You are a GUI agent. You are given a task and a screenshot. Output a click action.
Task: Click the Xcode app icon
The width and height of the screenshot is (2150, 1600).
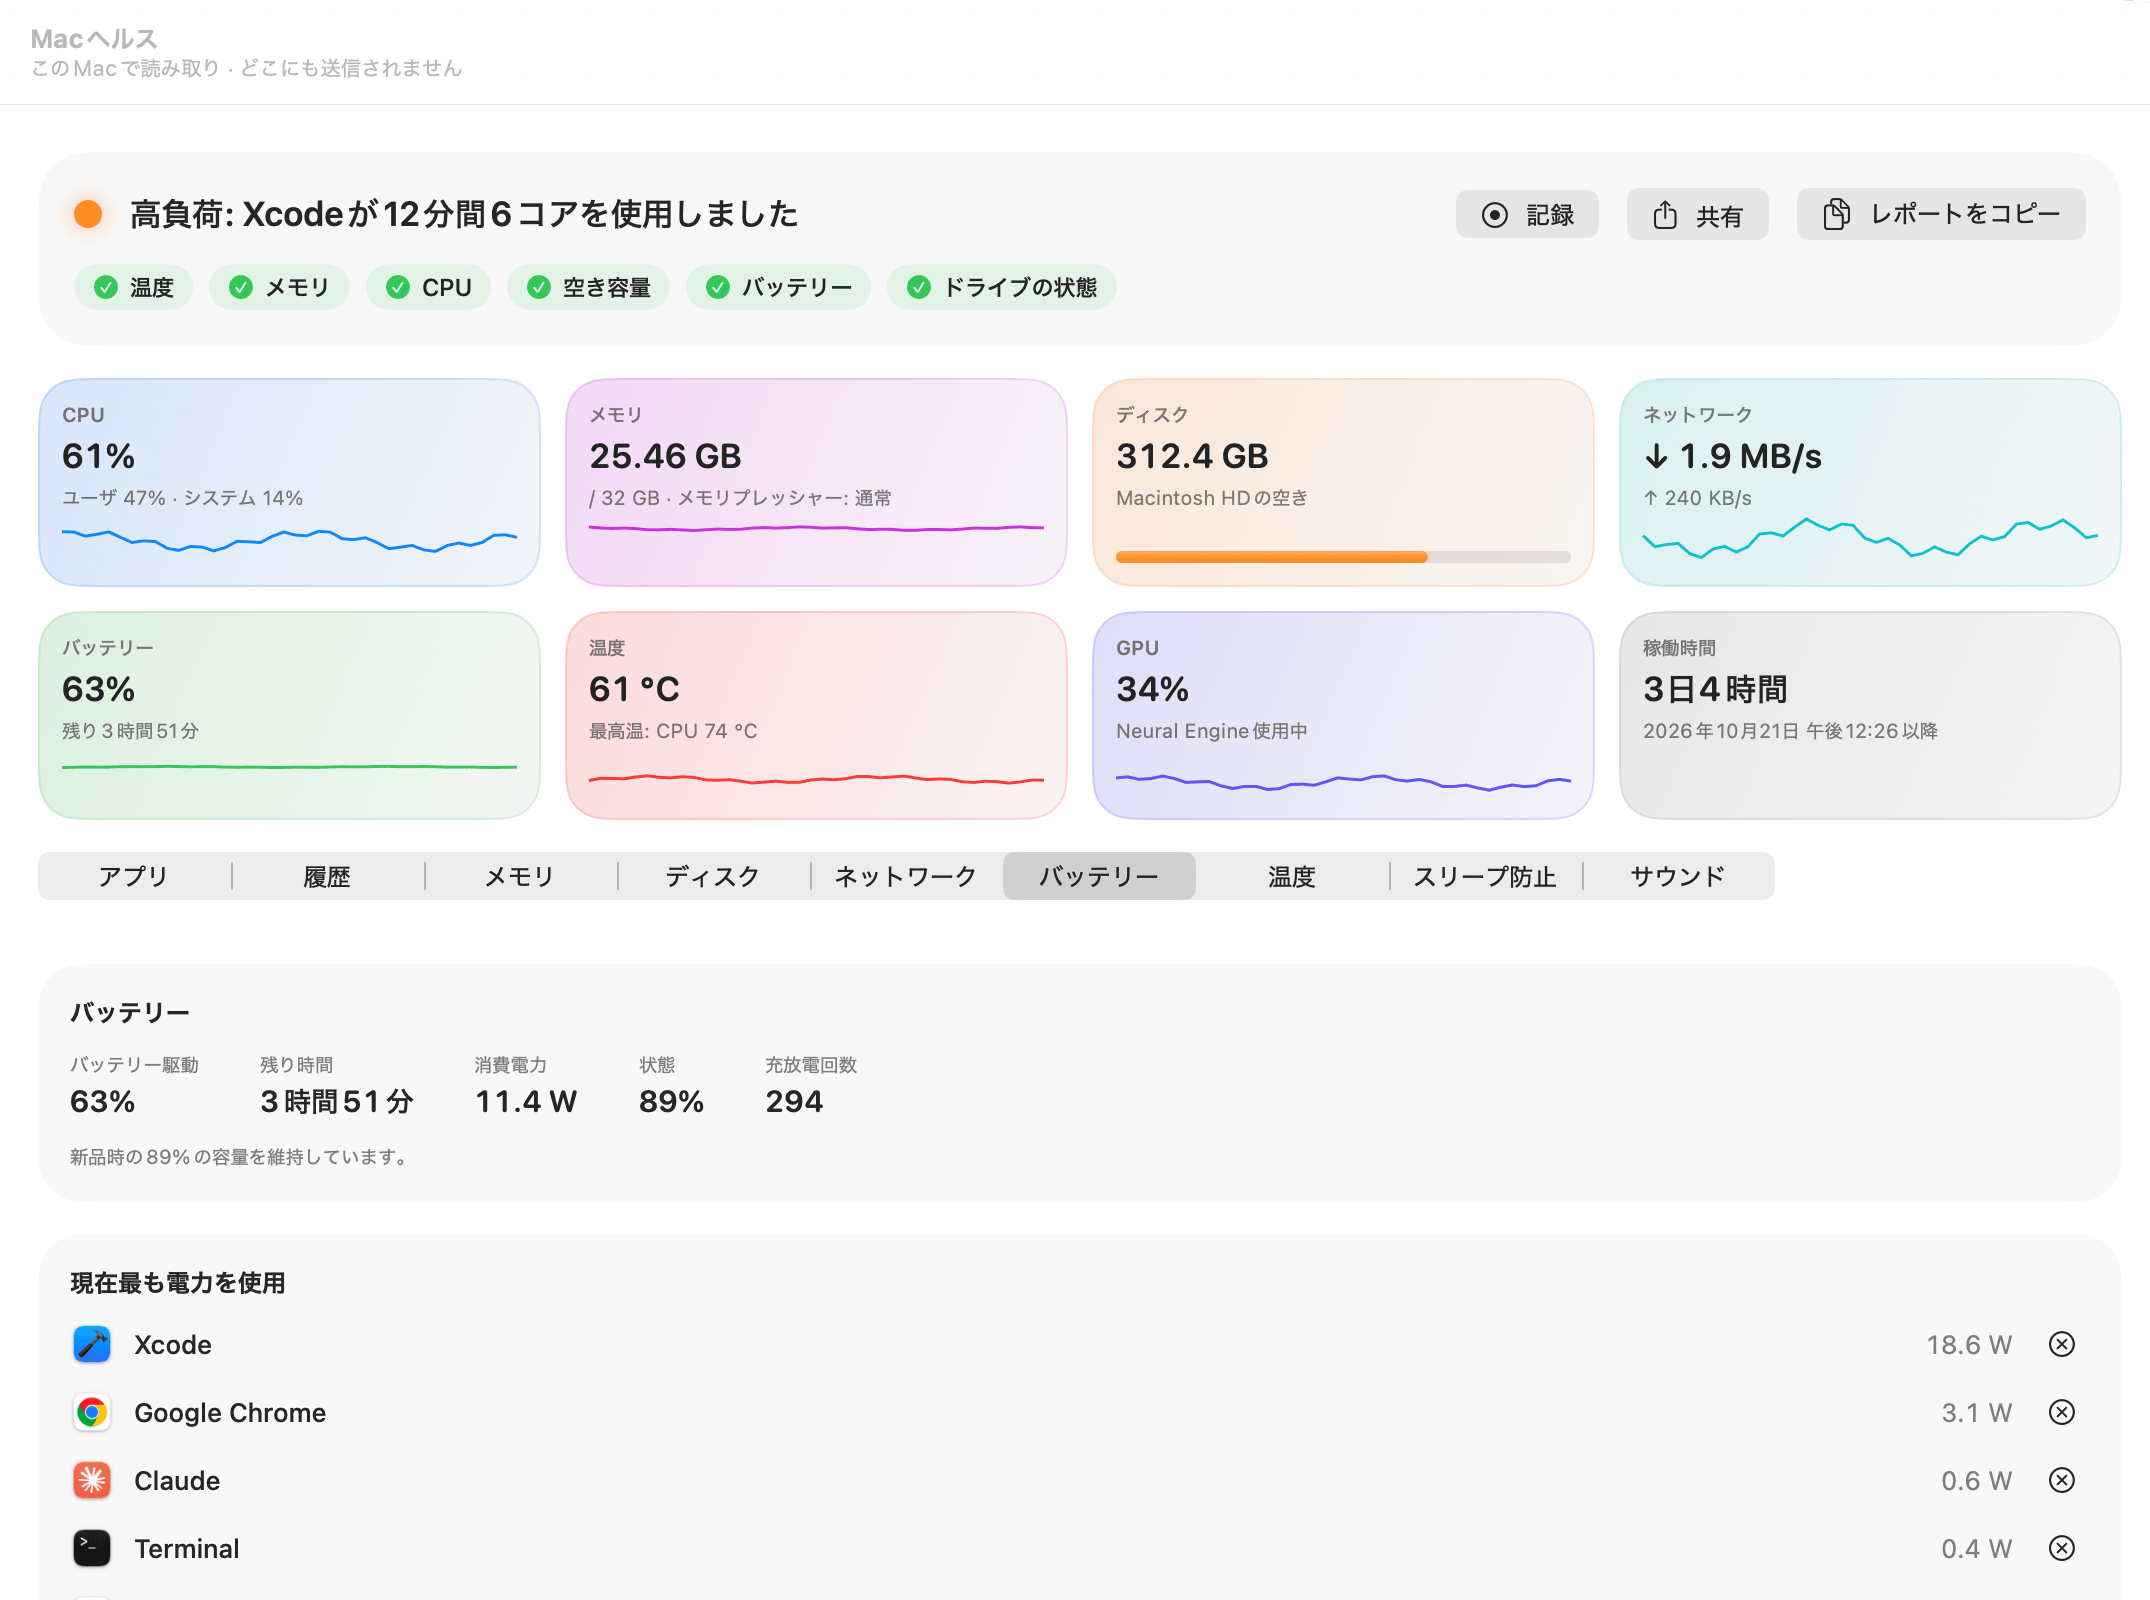click(92, 1344)
